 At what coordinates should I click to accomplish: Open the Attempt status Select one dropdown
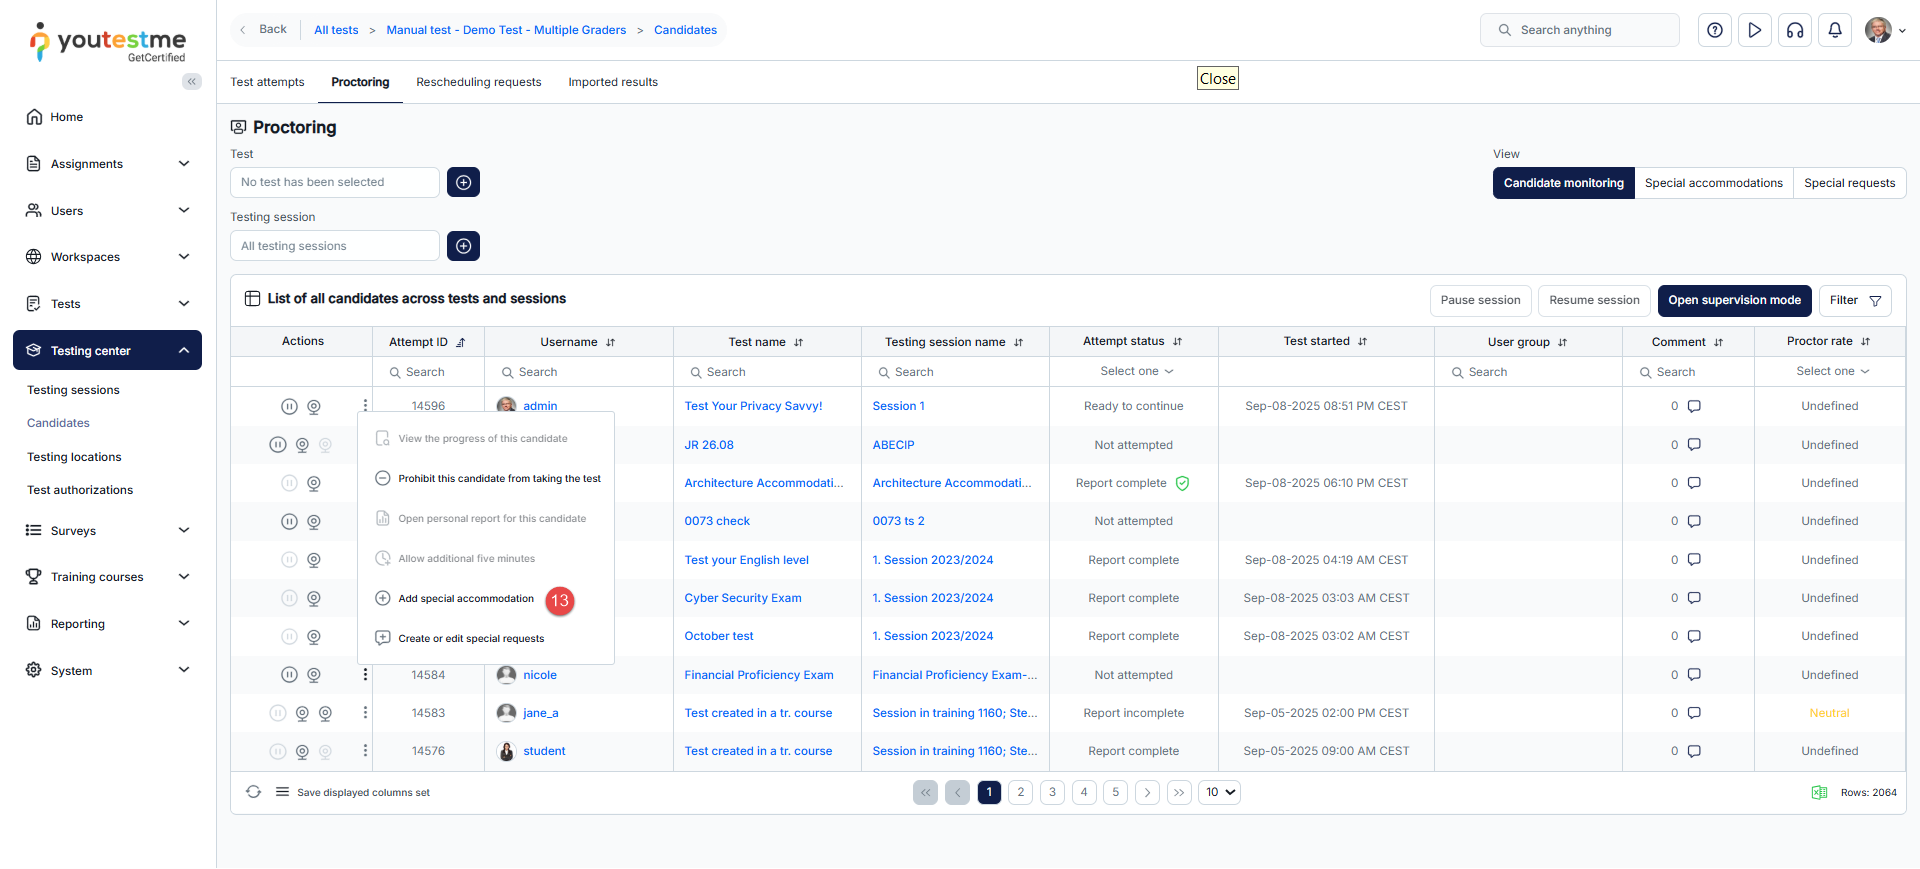point(1136,371)
